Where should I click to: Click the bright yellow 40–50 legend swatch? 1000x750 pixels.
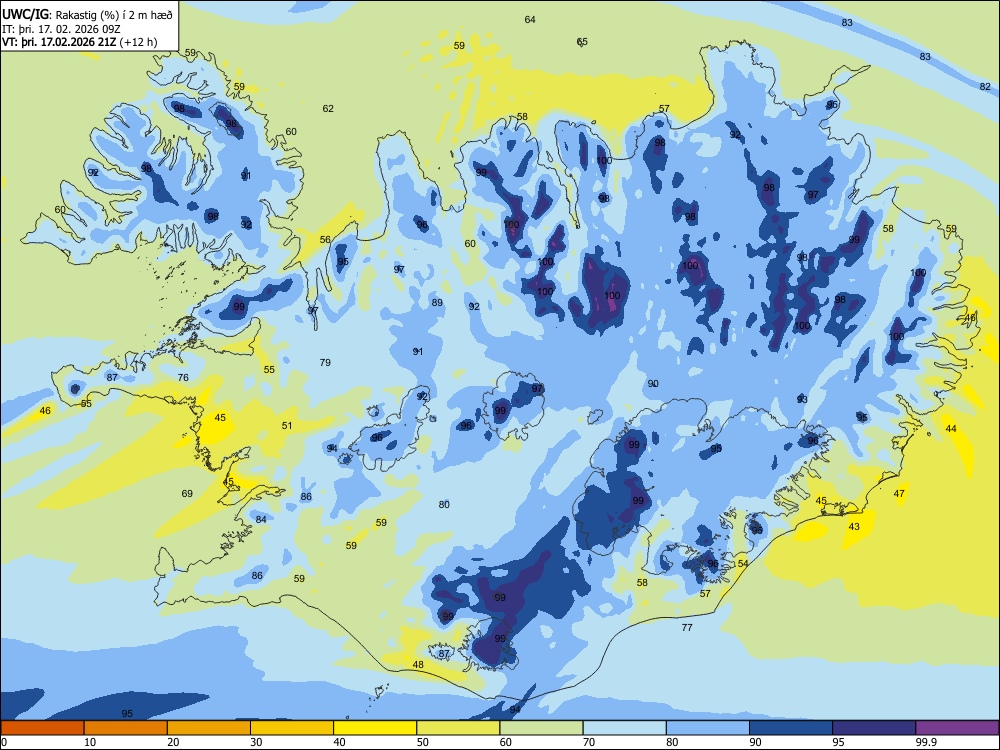[375, 728]
